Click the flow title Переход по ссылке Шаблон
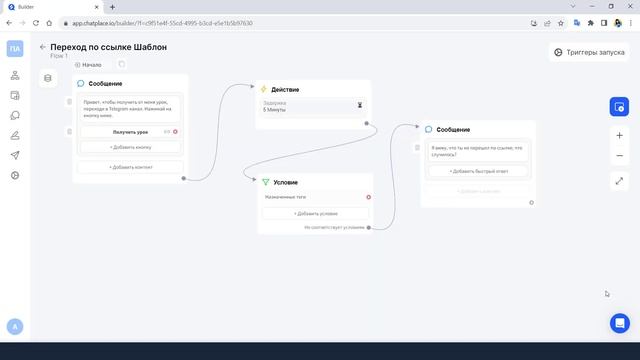Screen dimensions: 640x360 pos(109,47)
